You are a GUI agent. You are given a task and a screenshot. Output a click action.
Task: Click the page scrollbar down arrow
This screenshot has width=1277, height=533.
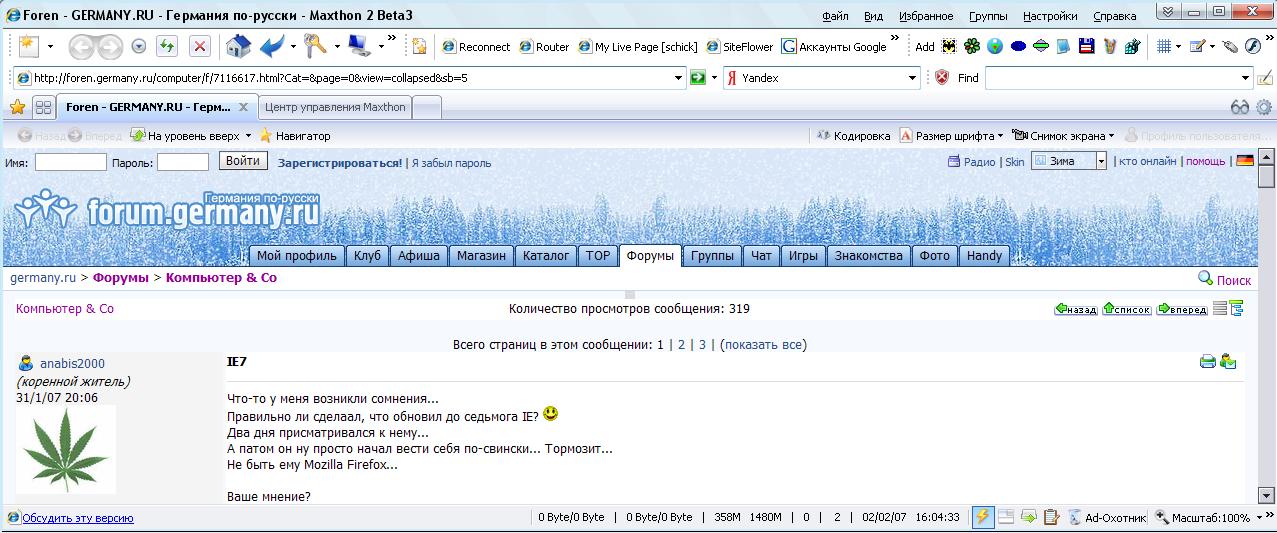[x=1266, y=494]
